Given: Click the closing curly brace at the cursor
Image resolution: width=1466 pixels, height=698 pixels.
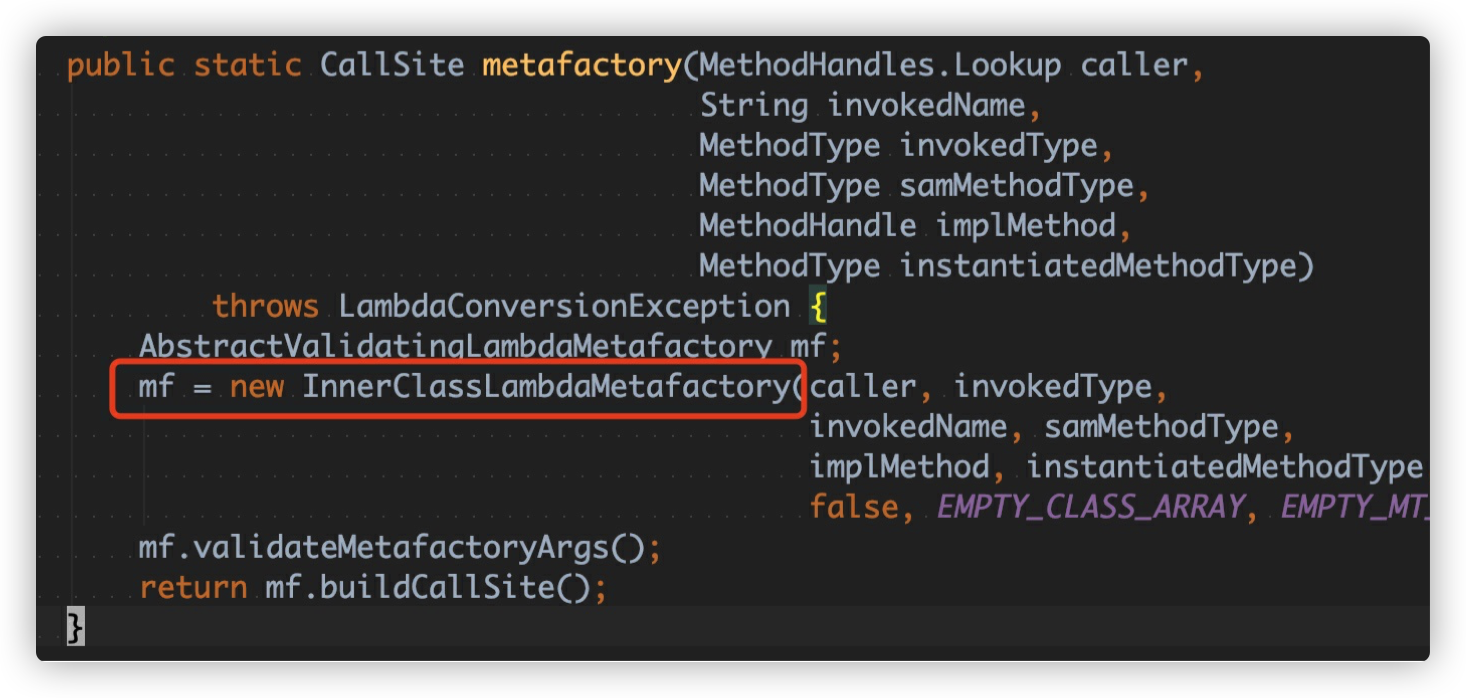Looking at the screenshot, I should coord(75,627).
